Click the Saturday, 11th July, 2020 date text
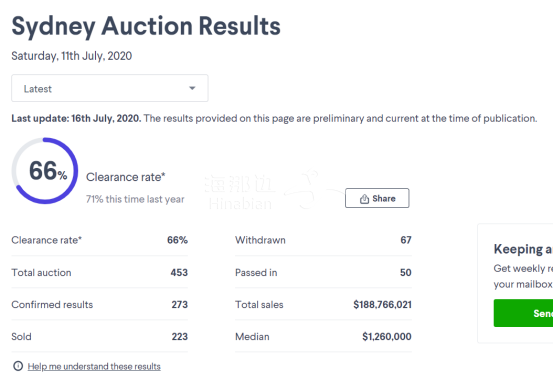This screenshot has height=380, width=554. pos(71,56)
